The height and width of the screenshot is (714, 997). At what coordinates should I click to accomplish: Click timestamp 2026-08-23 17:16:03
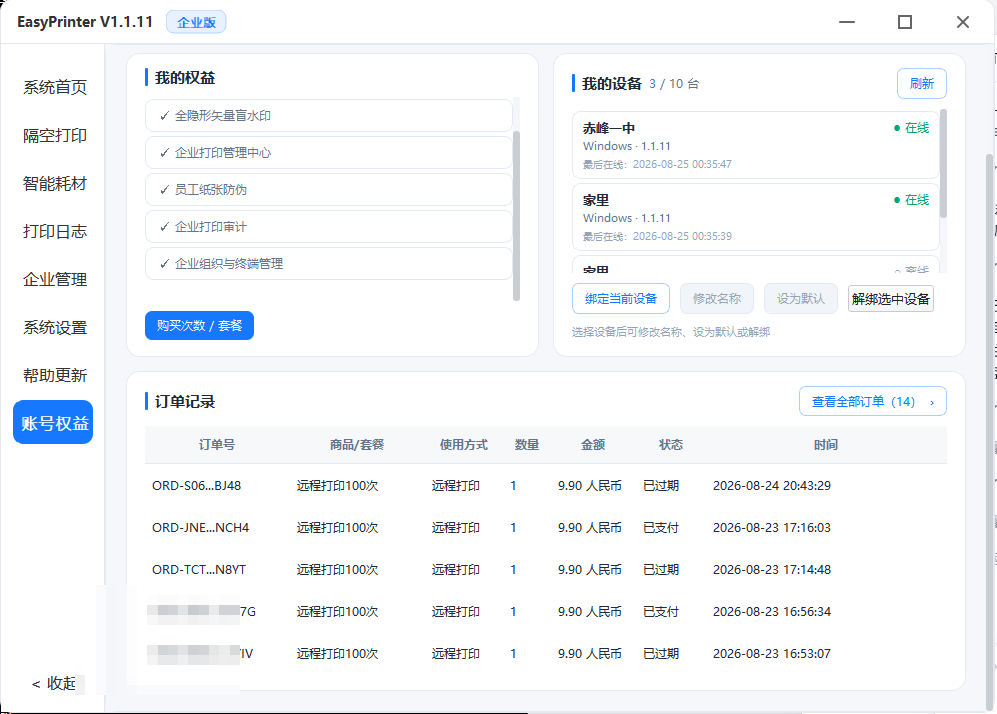click(772, 528)
